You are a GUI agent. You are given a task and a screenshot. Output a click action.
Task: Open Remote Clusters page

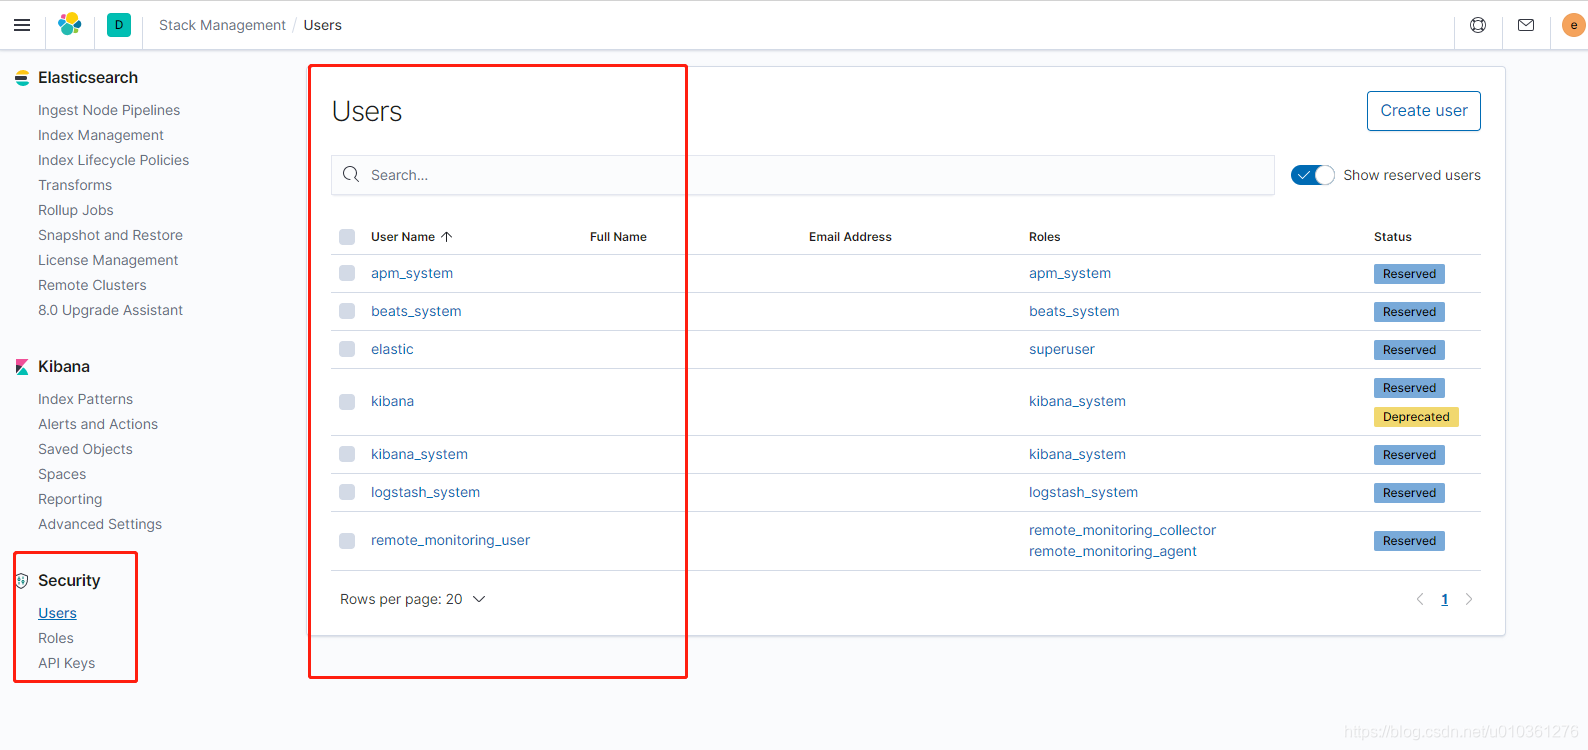[x=92, y=285]
